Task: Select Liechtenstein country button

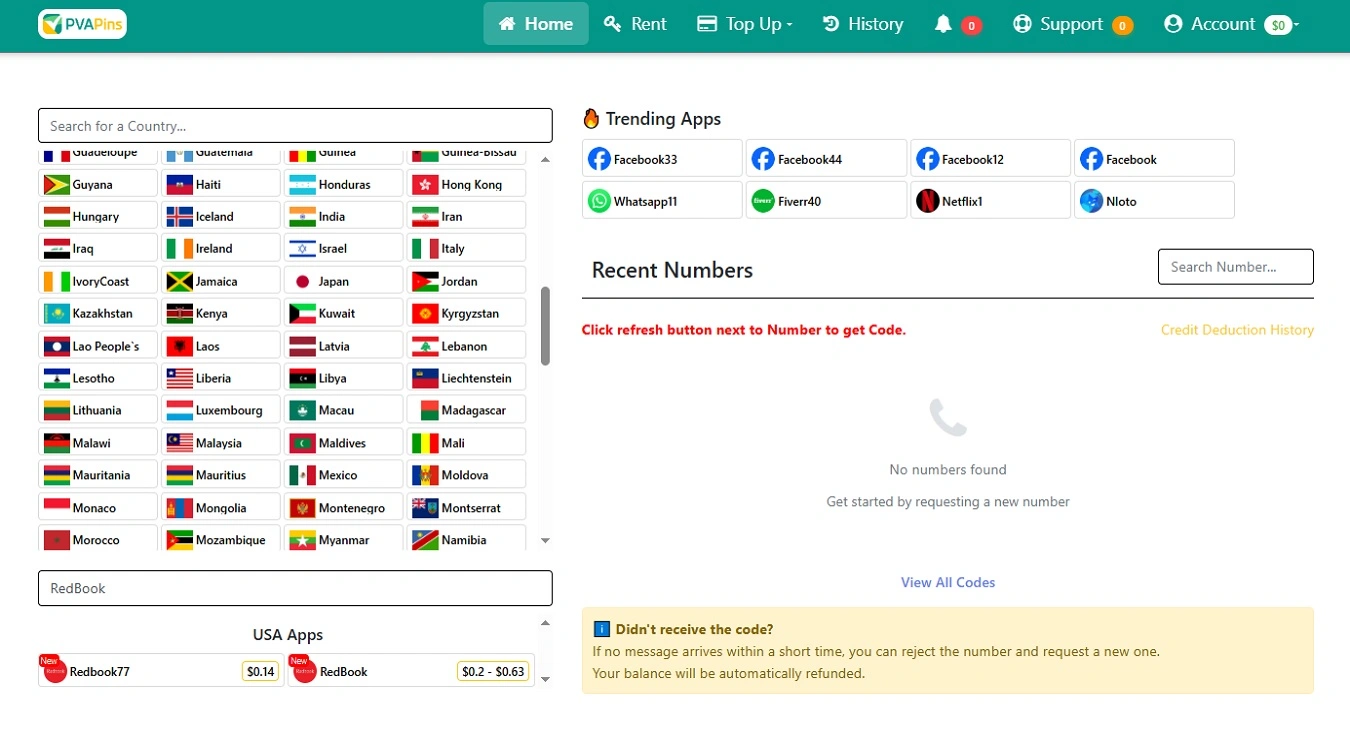Action: click(467, 378)
